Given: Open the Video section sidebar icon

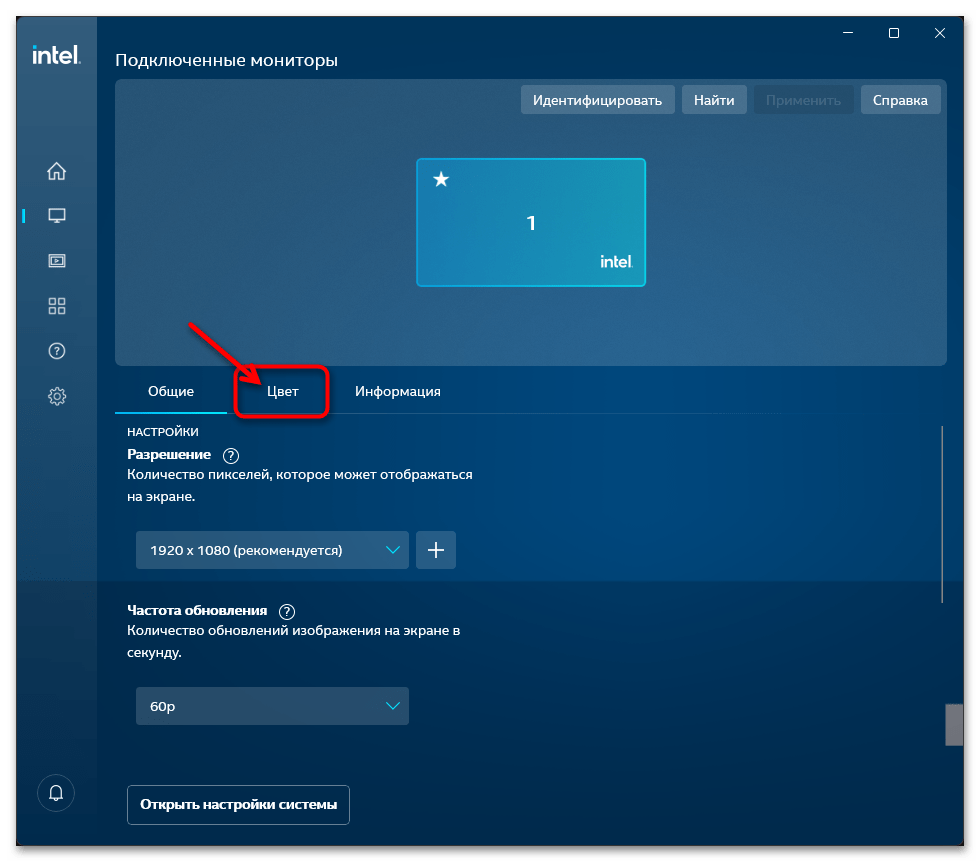Looking at the screenshot, I should 57,261.
